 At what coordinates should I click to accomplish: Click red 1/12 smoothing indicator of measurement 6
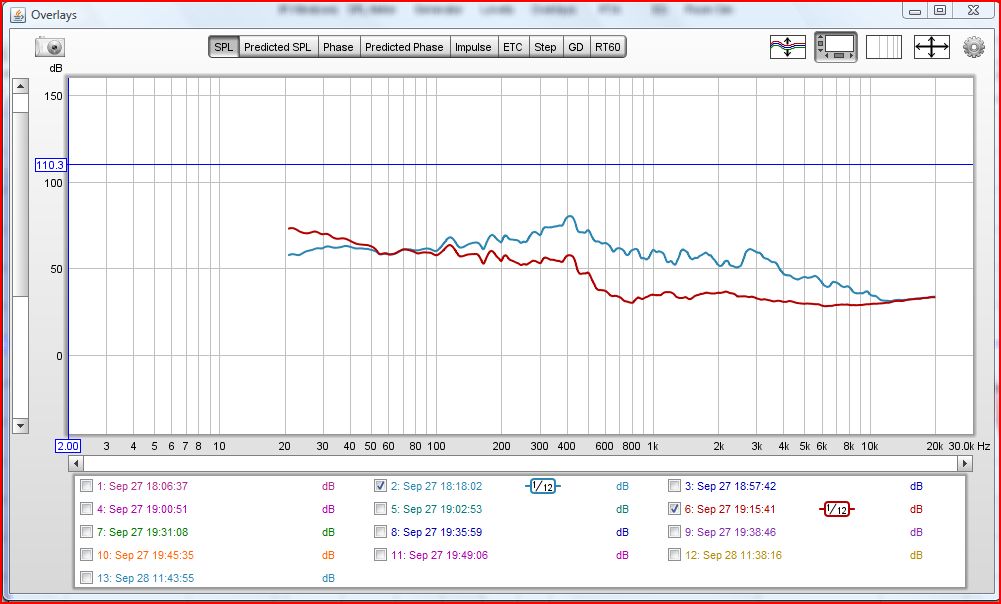(836, 510)
